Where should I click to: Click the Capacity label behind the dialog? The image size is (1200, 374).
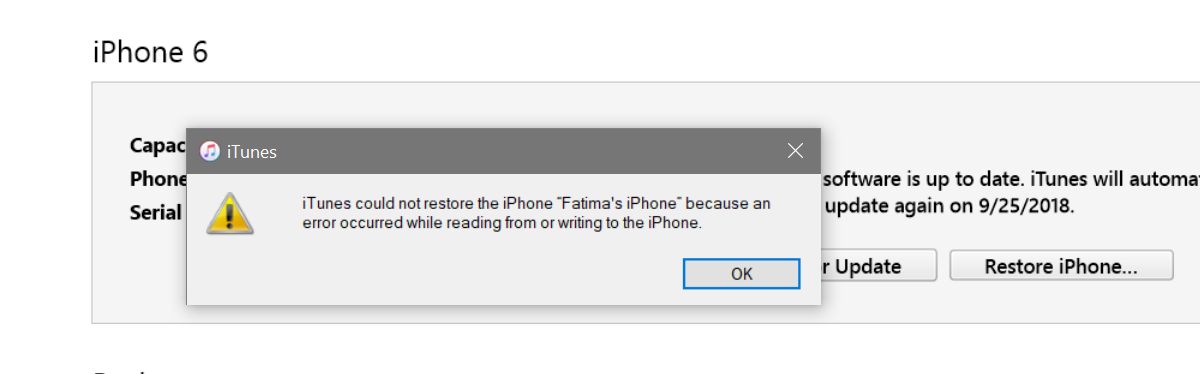(158, 145)
